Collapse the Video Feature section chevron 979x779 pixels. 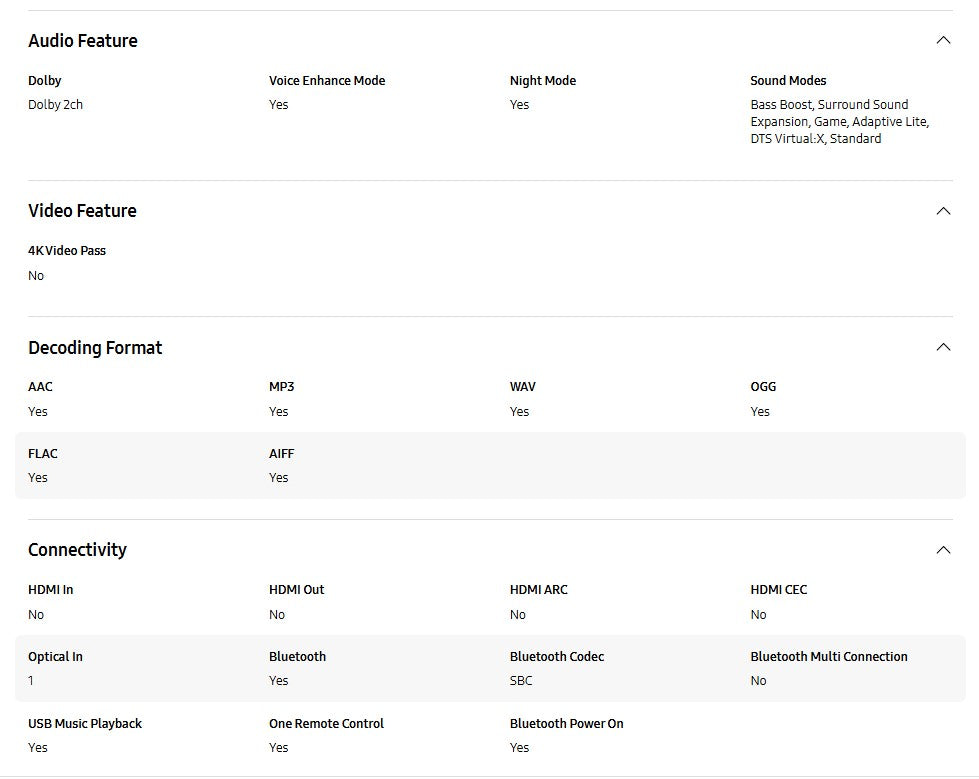pyautogui.click(x=942, y=211)
